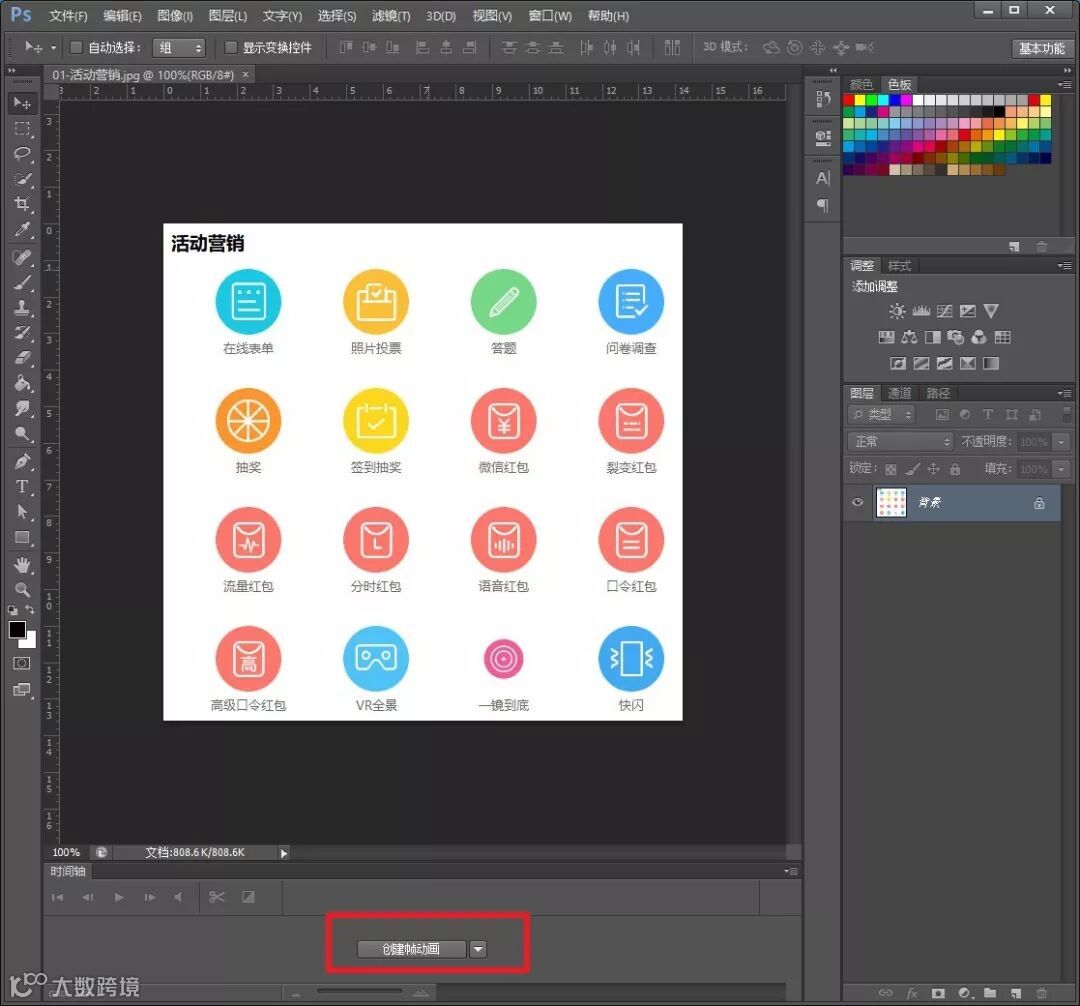The image size is (1080, 1006).
Task: Open the Filter menu
Action: (391, 16)
